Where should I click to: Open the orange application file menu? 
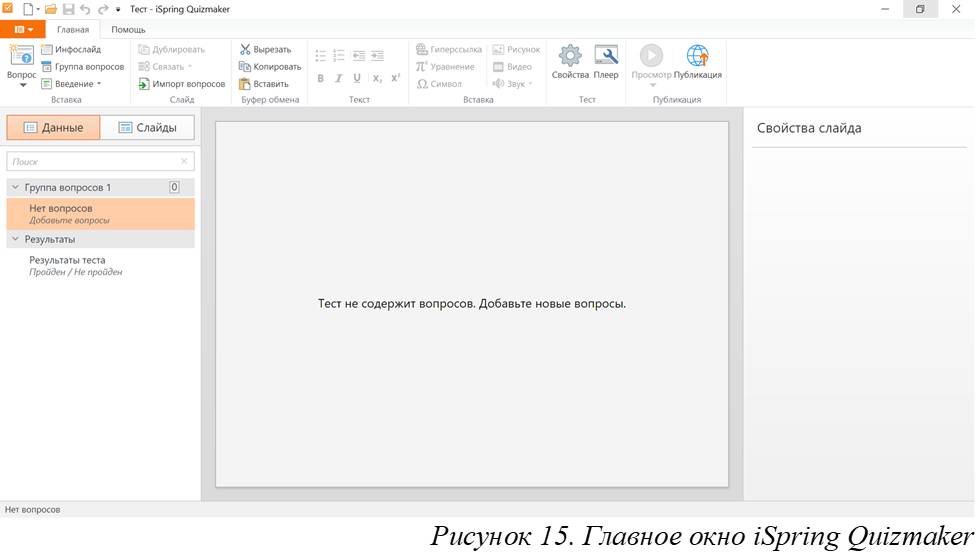click(22, 30)
